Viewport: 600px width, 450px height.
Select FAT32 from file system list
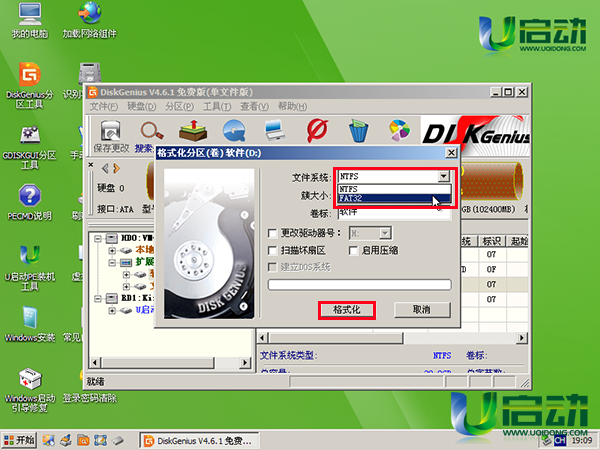tap(395, 198)
